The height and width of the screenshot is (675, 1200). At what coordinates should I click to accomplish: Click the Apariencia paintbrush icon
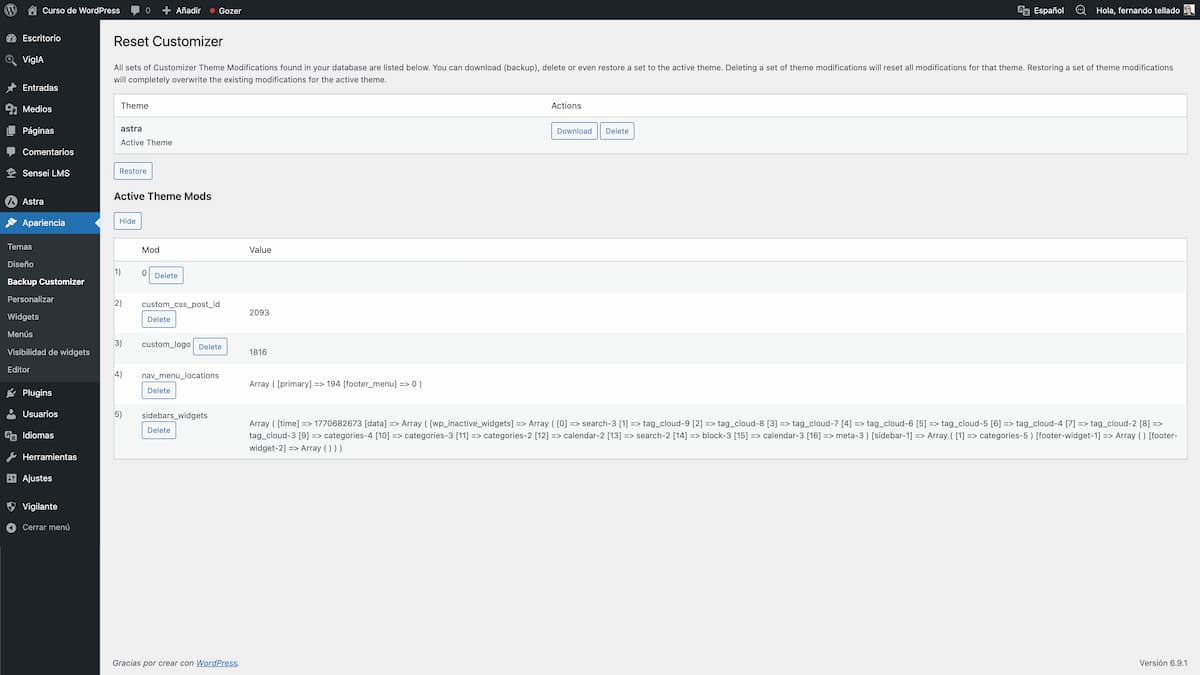[x=11, y=223]
